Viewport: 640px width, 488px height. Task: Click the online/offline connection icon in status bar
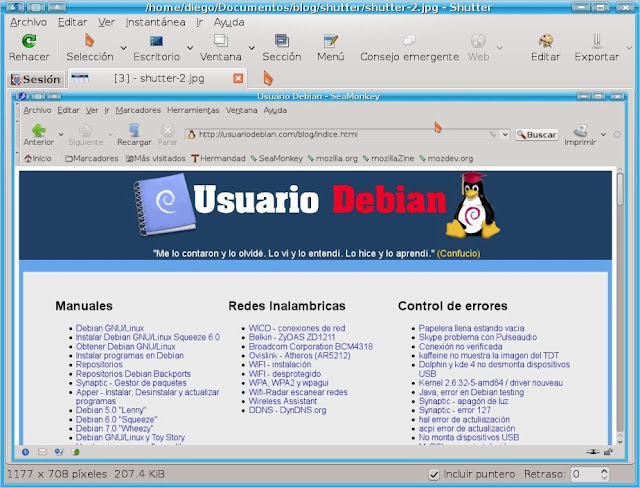[593, 452]
